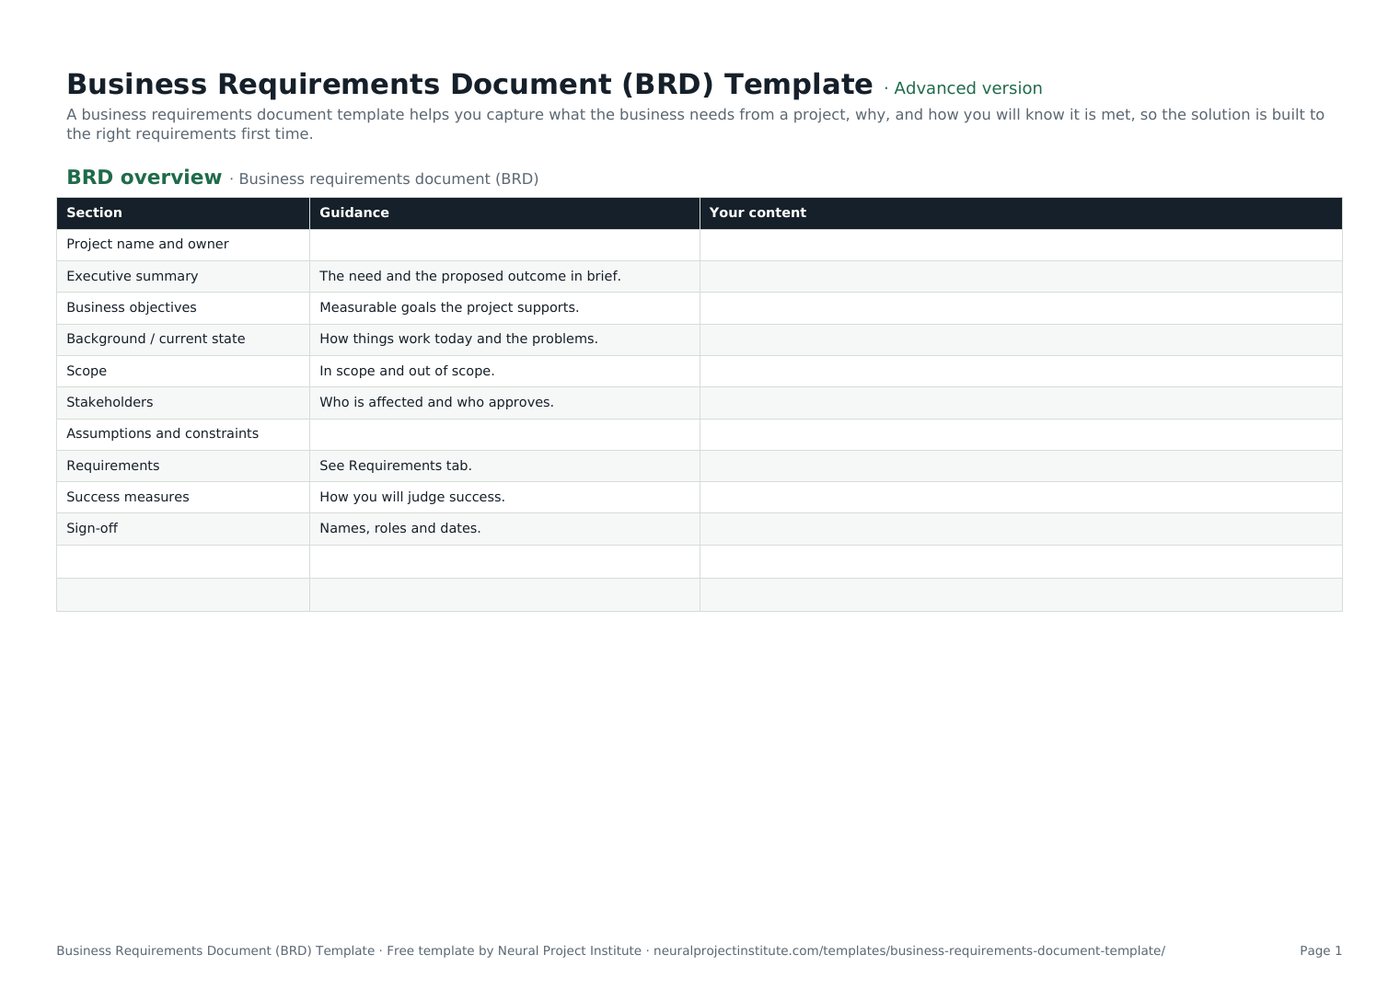Click the 'Section' column header
The height and width of the screenshot is (989, 1400).
(183, 213)
